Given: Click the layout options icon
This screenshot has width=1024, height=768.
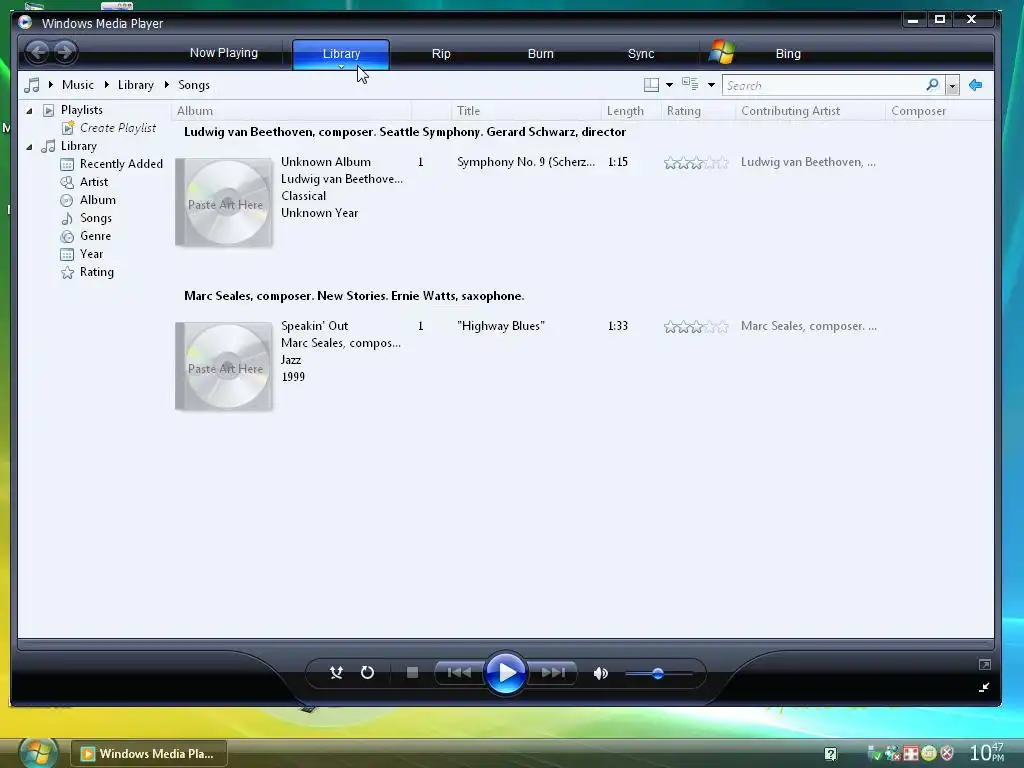Looking at the screenshot, I should 651,85.
